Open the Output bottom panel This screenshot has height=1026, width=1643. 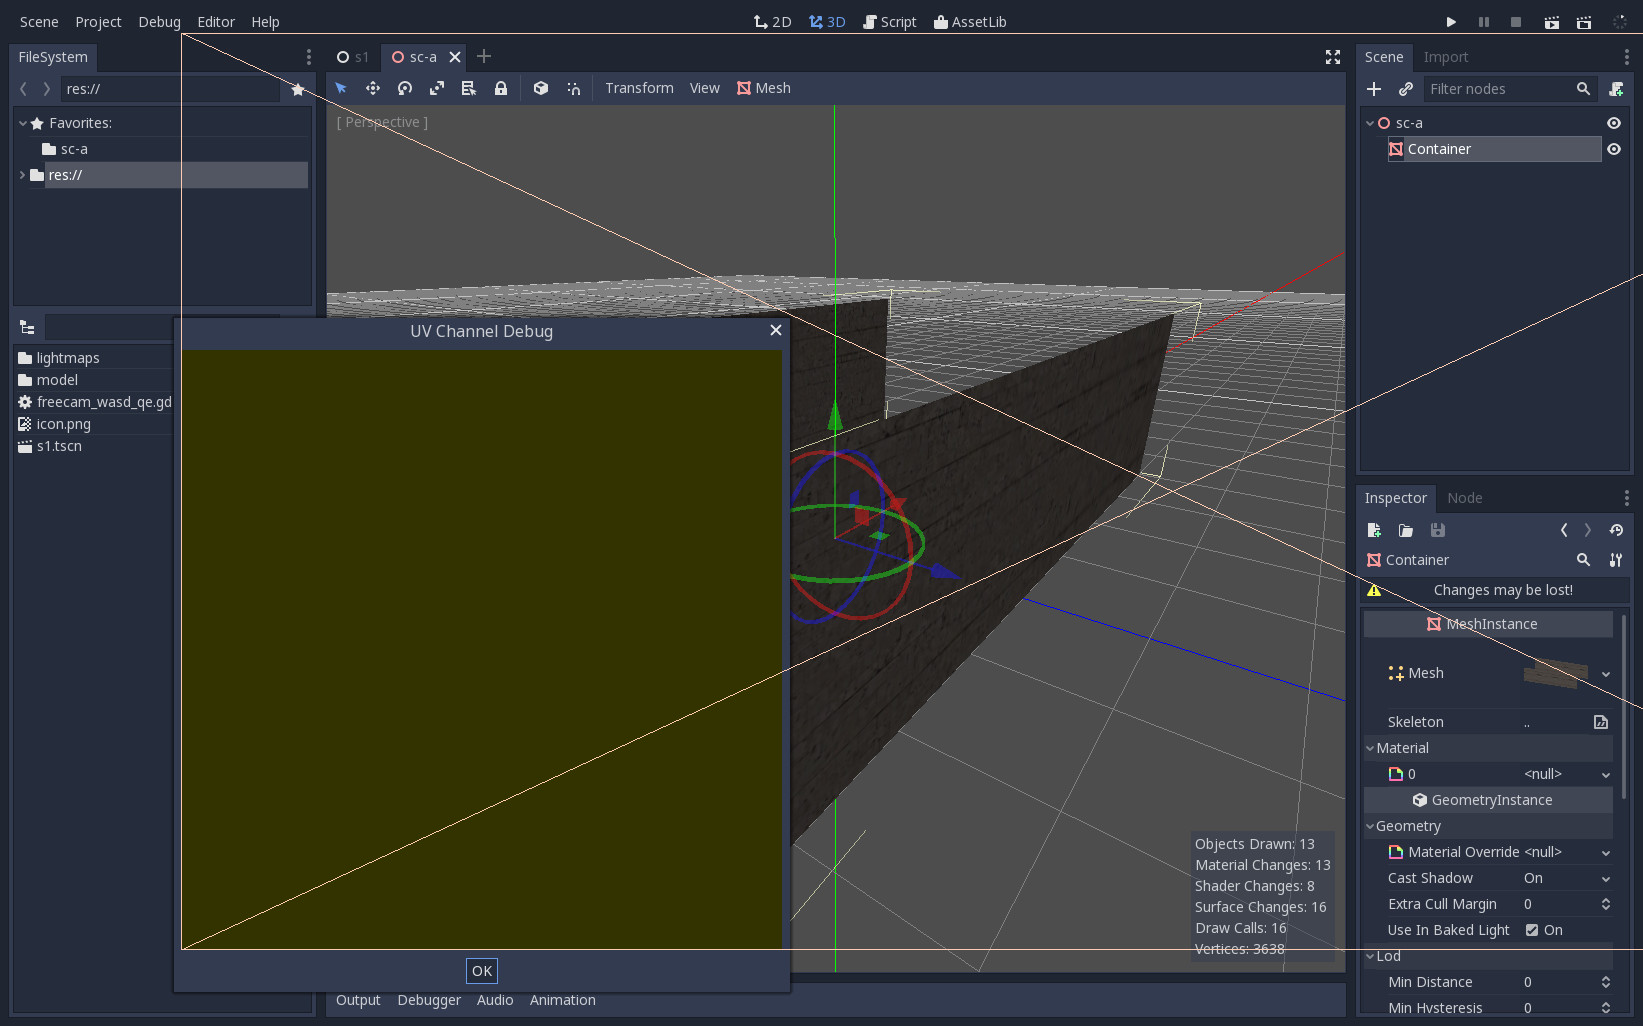[358, 1000]
